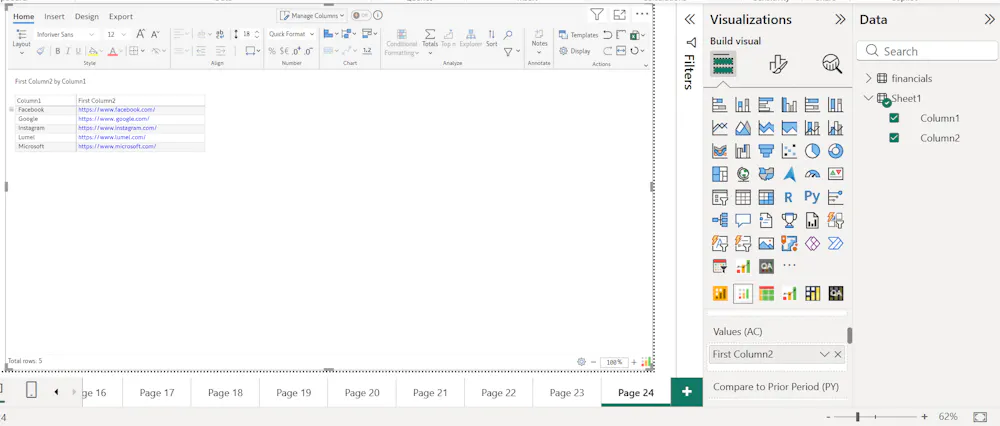
Task: Click the Build visual fields icon
Action: [x=723, y=64]
